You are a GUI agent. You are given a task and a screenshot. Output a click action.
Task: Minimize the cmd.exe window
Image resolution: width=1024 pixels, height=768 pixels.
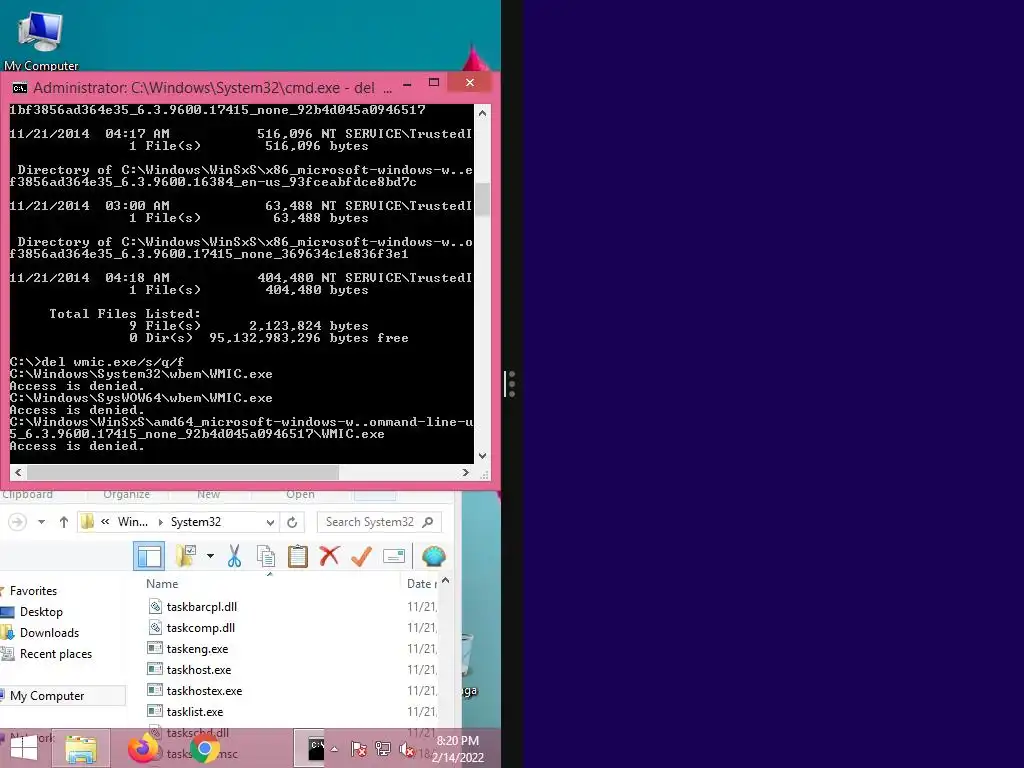[x=407, y=84]
